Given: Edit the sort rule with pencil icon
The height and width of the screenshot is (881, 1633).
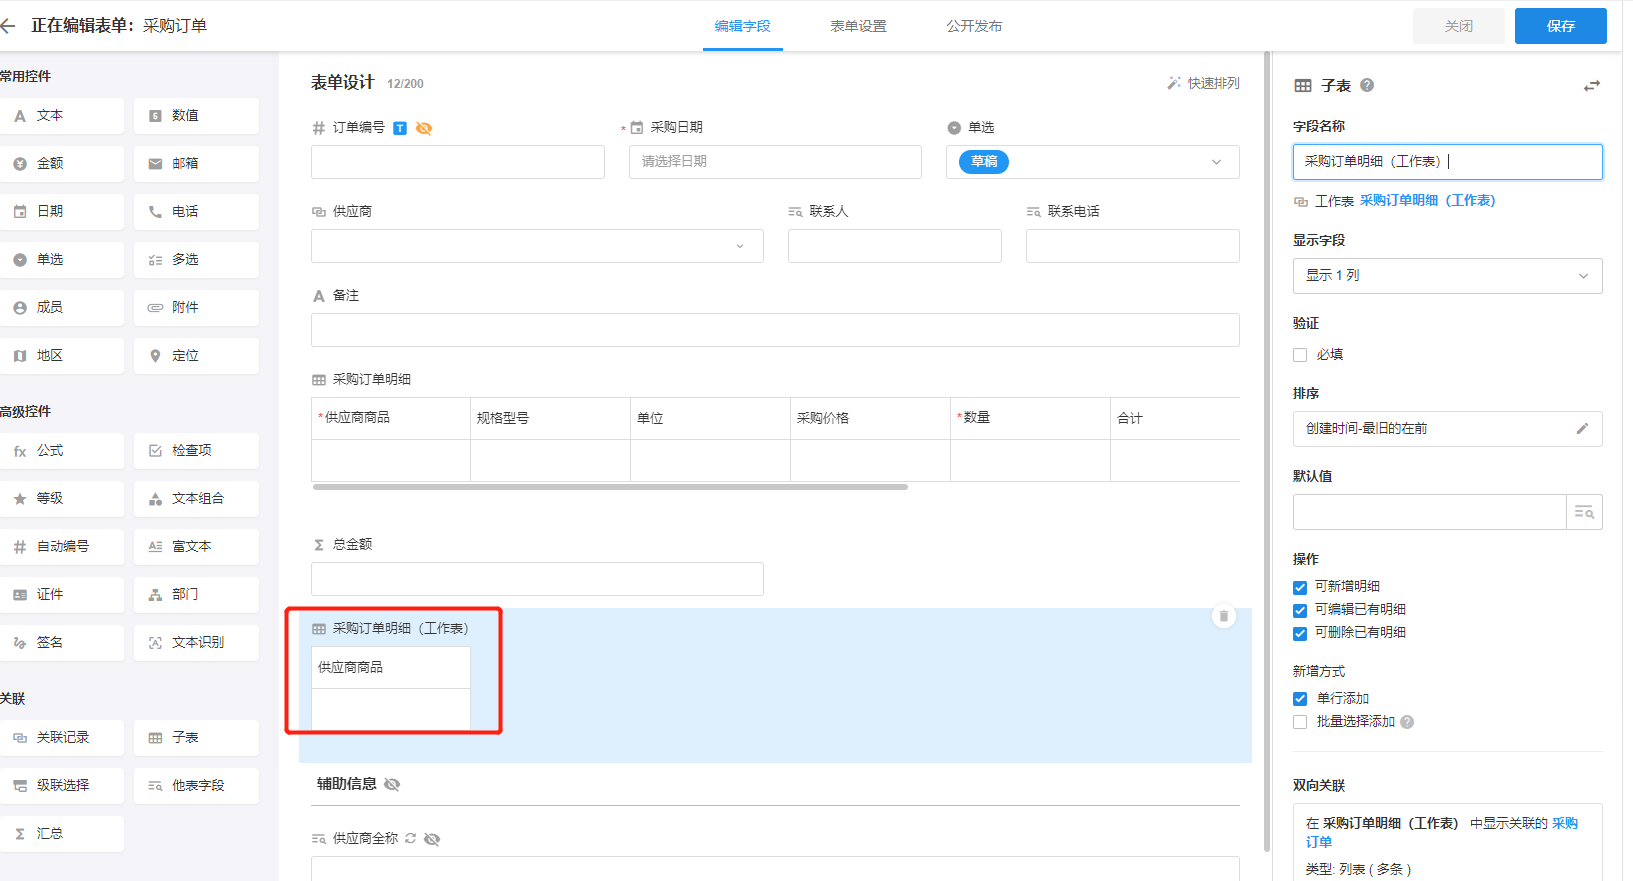Looking at the screenshot, I should tap(1582, 428).
